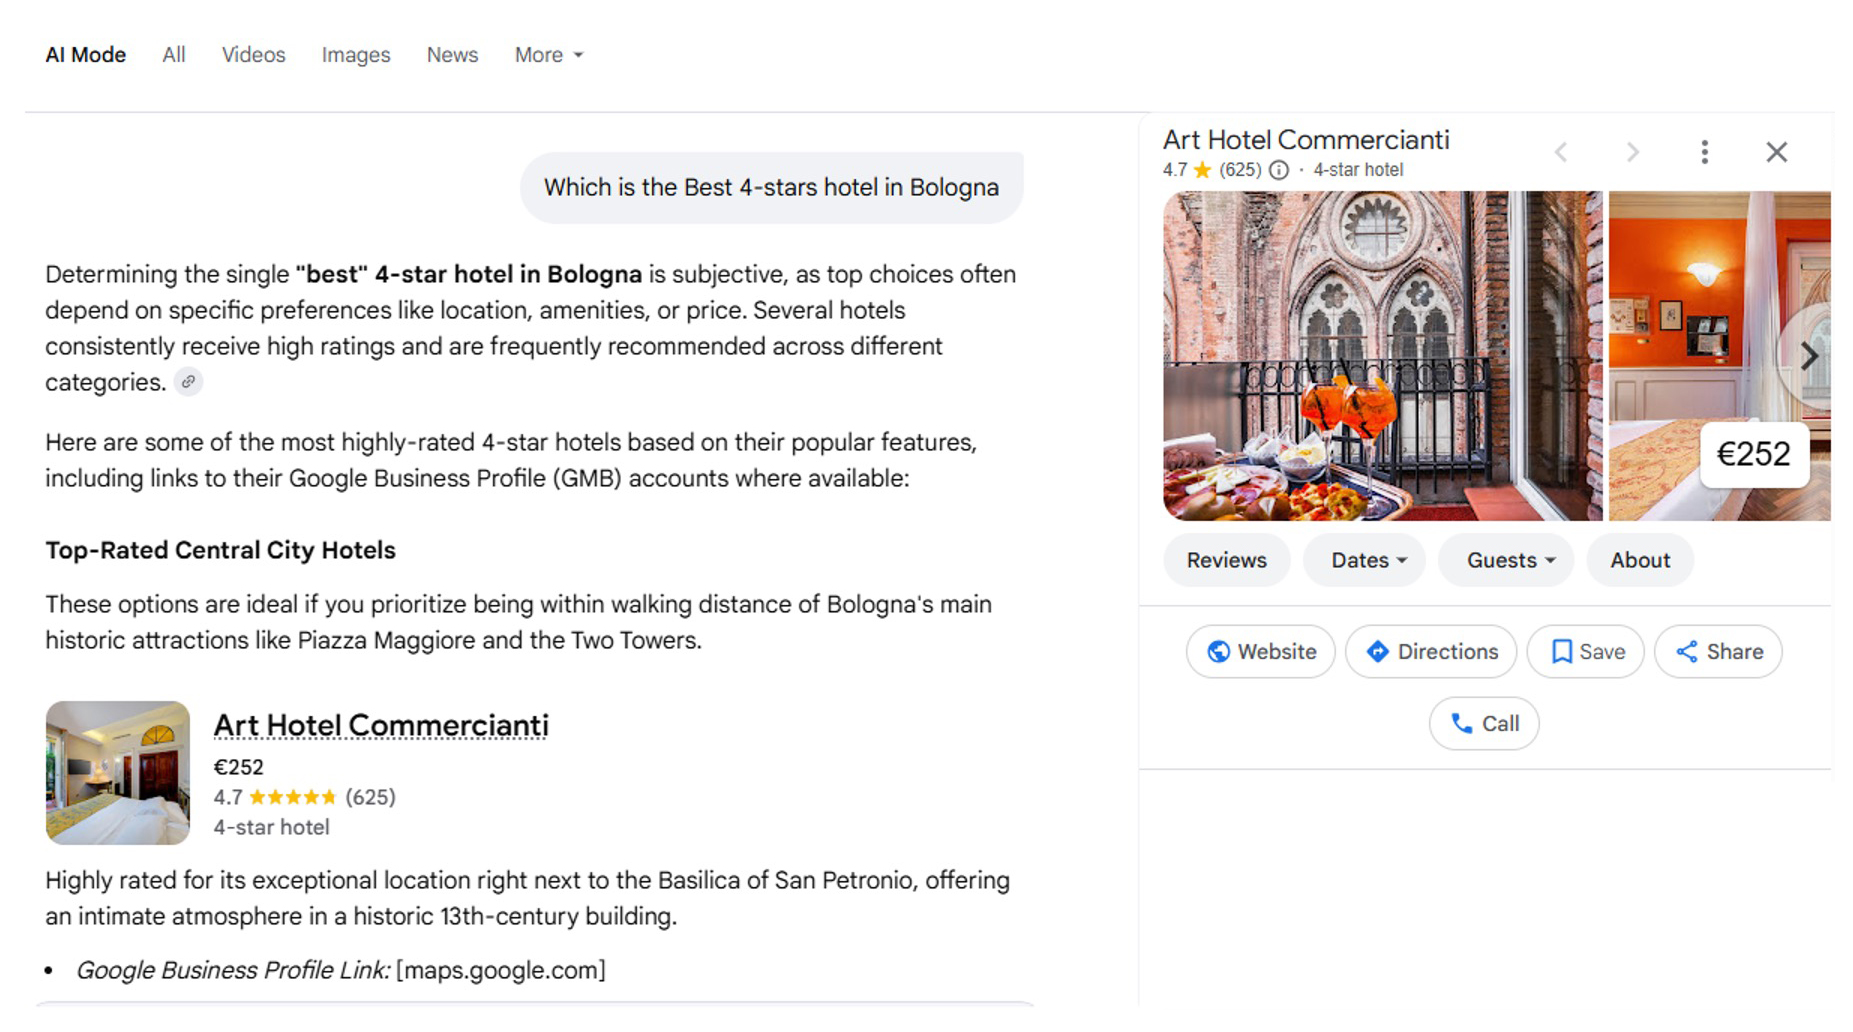Save the hotel with bookmark button
The height and width of the screenshot is (1032, 1853).
tap(1586, 652)
